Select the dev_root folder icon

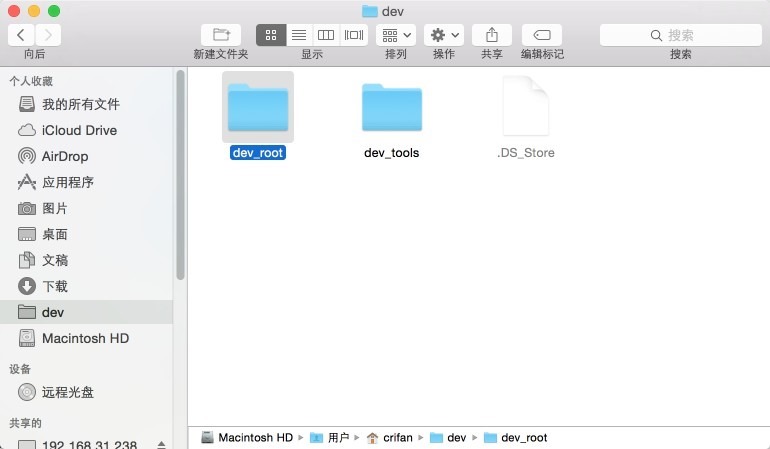258,107
